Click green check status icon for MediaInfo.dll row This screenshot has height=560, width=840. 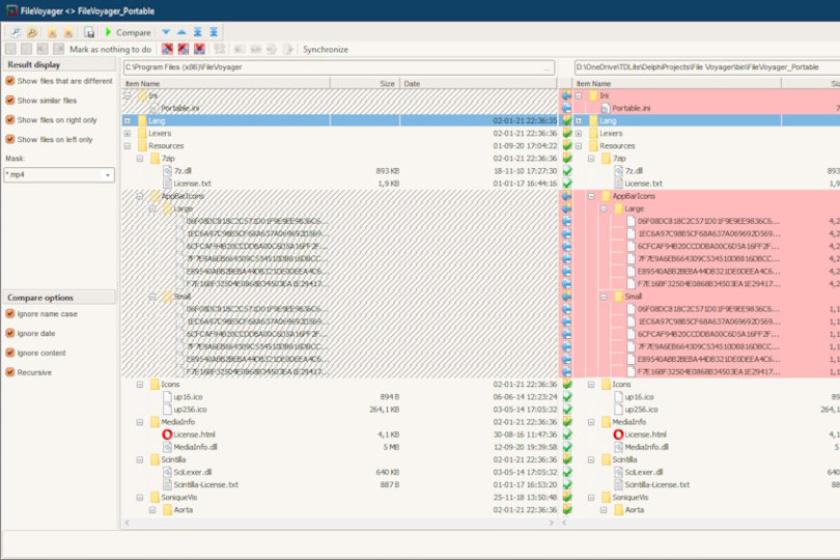click(567, 447)
